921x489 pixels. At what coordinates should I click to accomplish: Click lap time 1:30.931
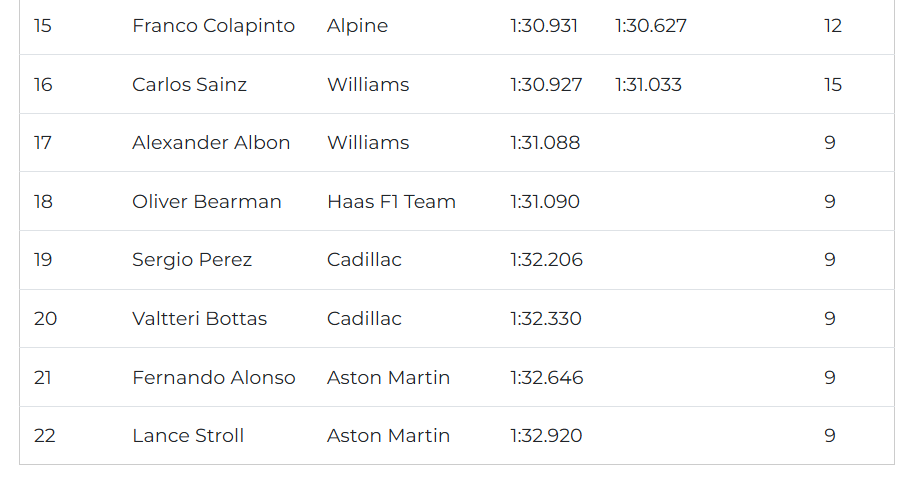(544, 26)
